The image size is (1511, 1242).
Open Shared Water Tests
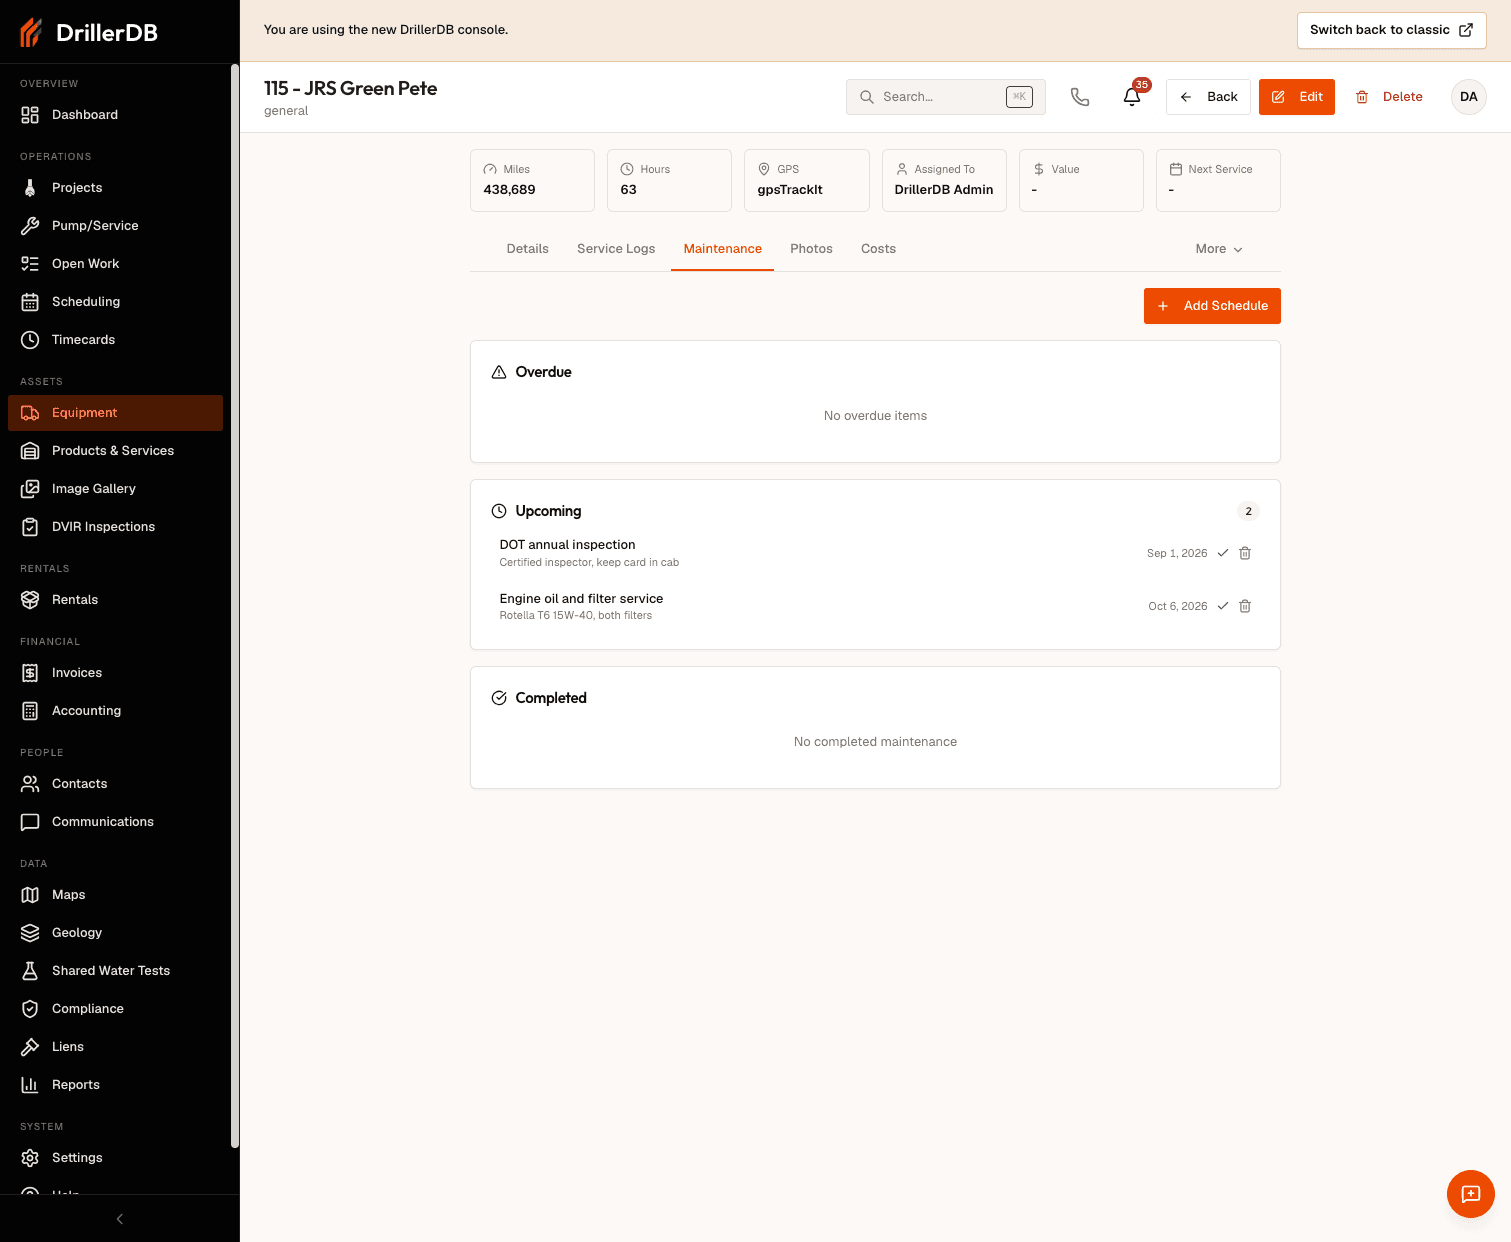pos(115,971)
